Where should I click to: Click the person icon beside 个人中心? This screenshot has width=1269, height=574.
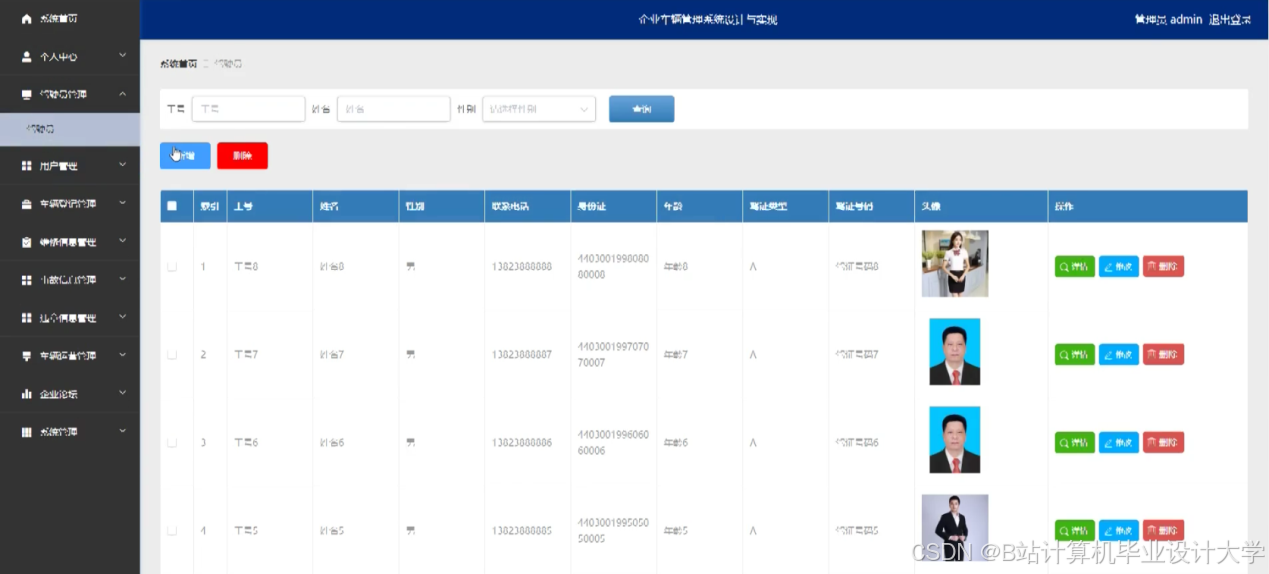pyautogui.click(x=27, y=57)
